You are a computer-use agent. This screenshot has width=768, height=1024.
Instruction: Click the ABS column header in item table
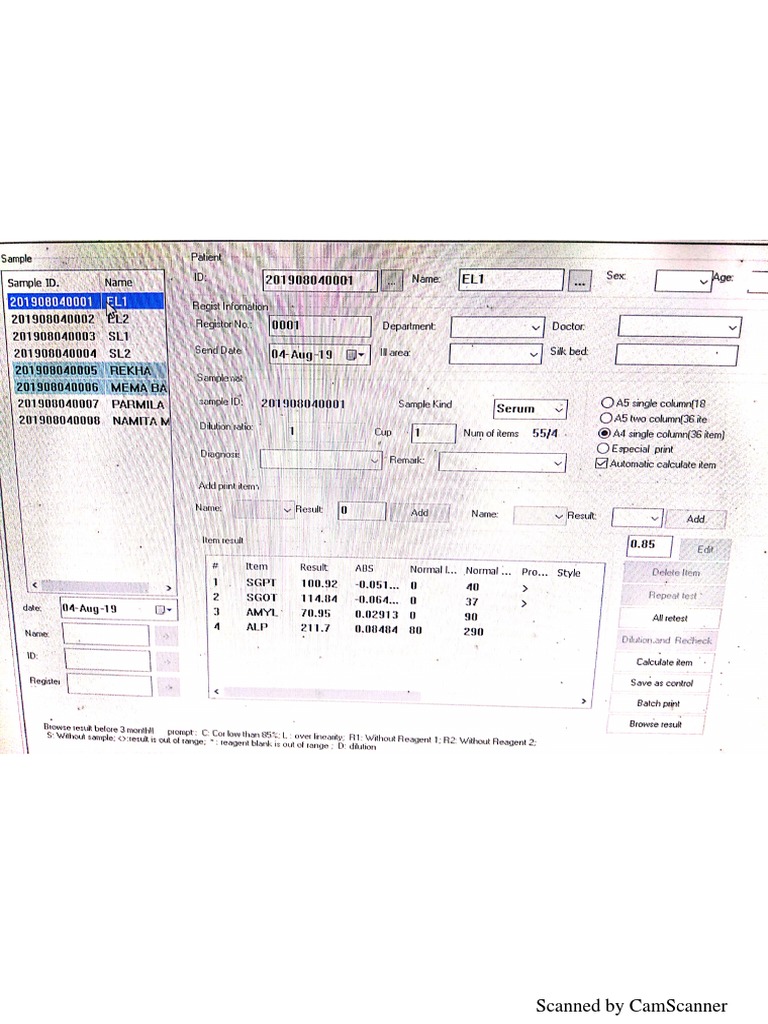364,569
